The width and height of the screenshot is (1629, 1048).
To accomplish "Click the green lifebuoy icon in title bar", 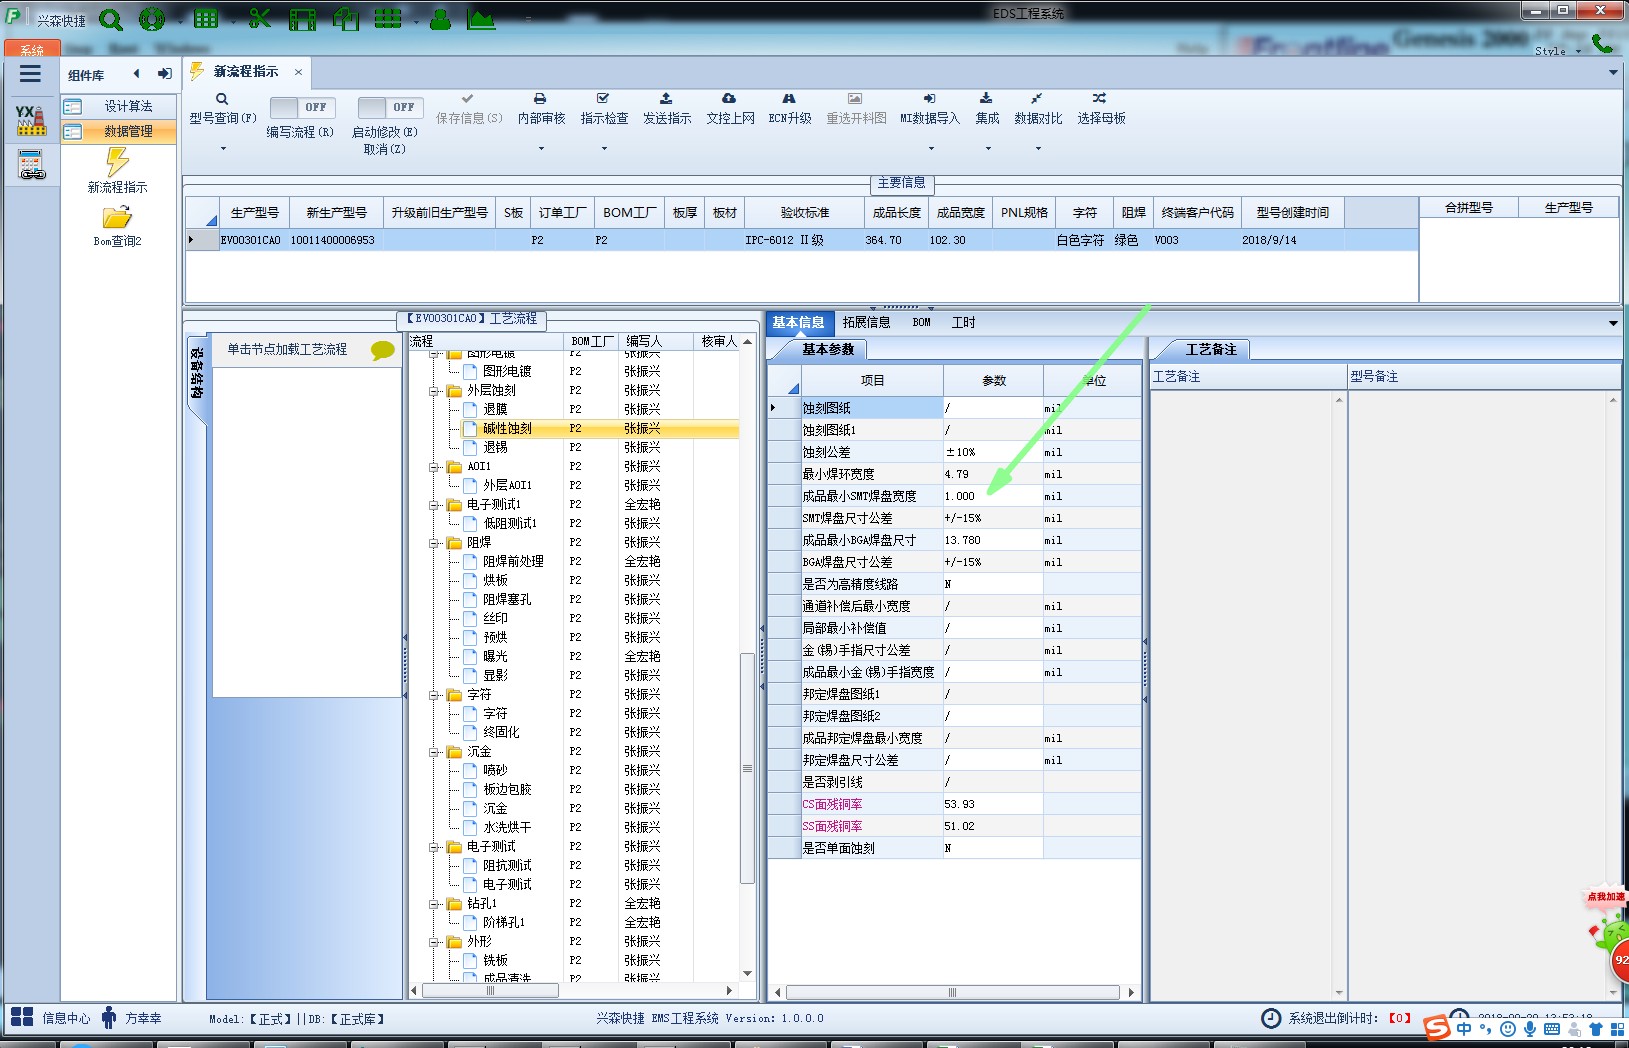I will tap(152, 19).
